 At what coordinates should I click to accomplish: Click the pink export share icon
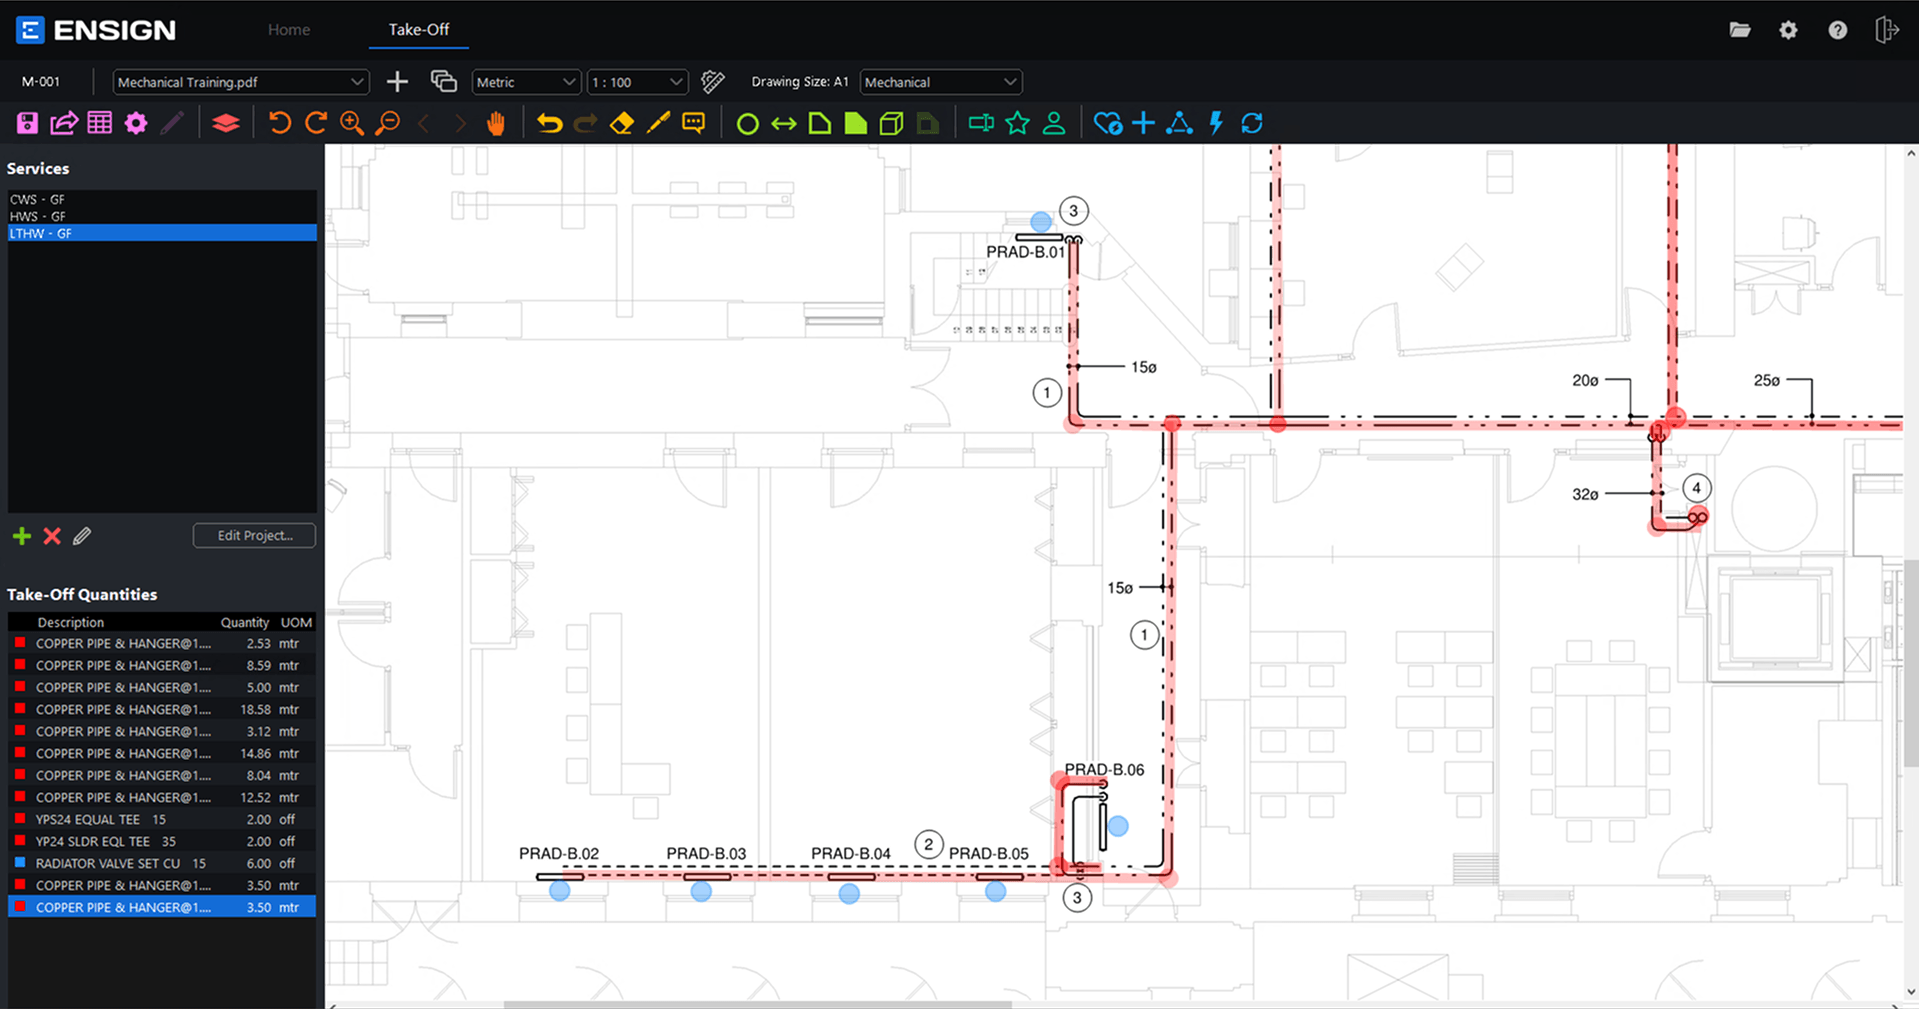coord(64,123)
